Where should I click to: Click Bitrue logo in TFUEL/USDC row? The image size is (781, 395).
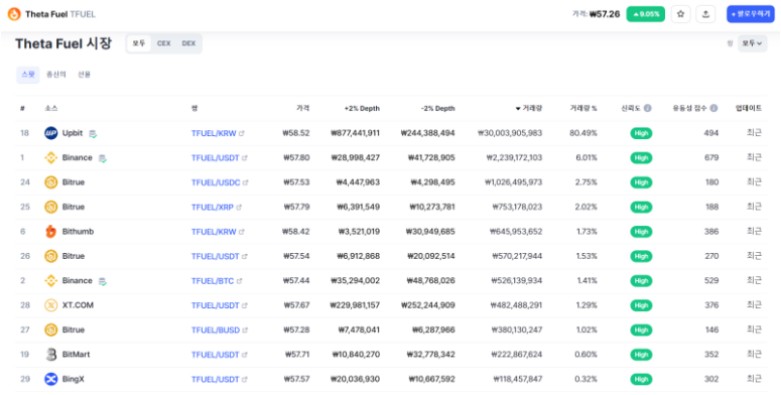coord(51,182)
